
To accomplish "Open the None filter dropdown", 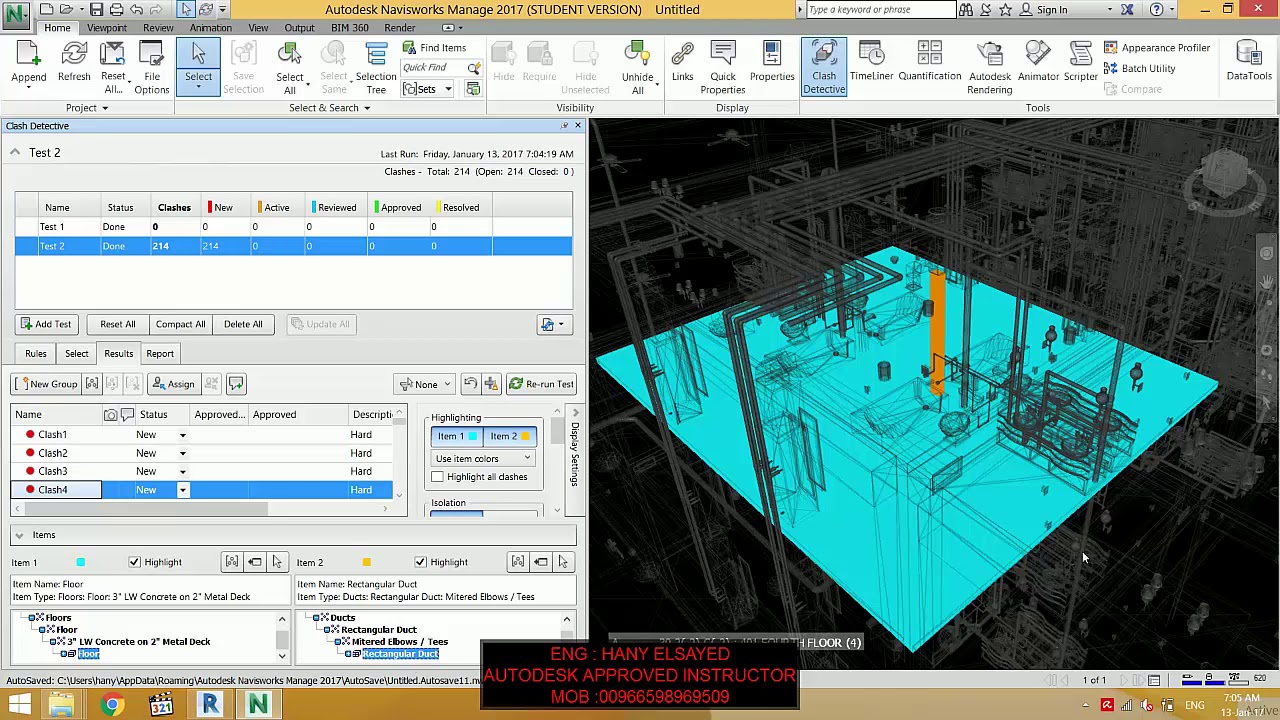I will (425, 384).
